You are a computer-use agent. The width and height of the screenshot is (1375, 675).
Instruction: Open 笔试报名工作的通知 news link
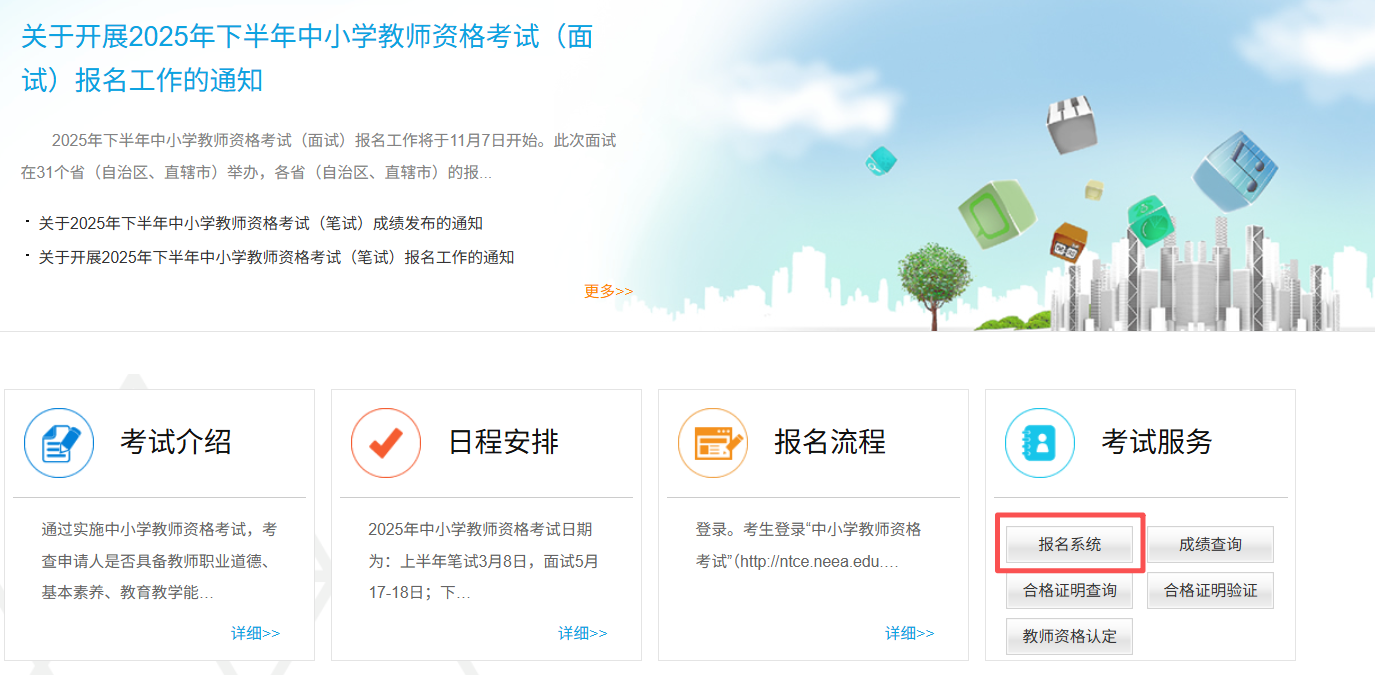coord(276,257)
